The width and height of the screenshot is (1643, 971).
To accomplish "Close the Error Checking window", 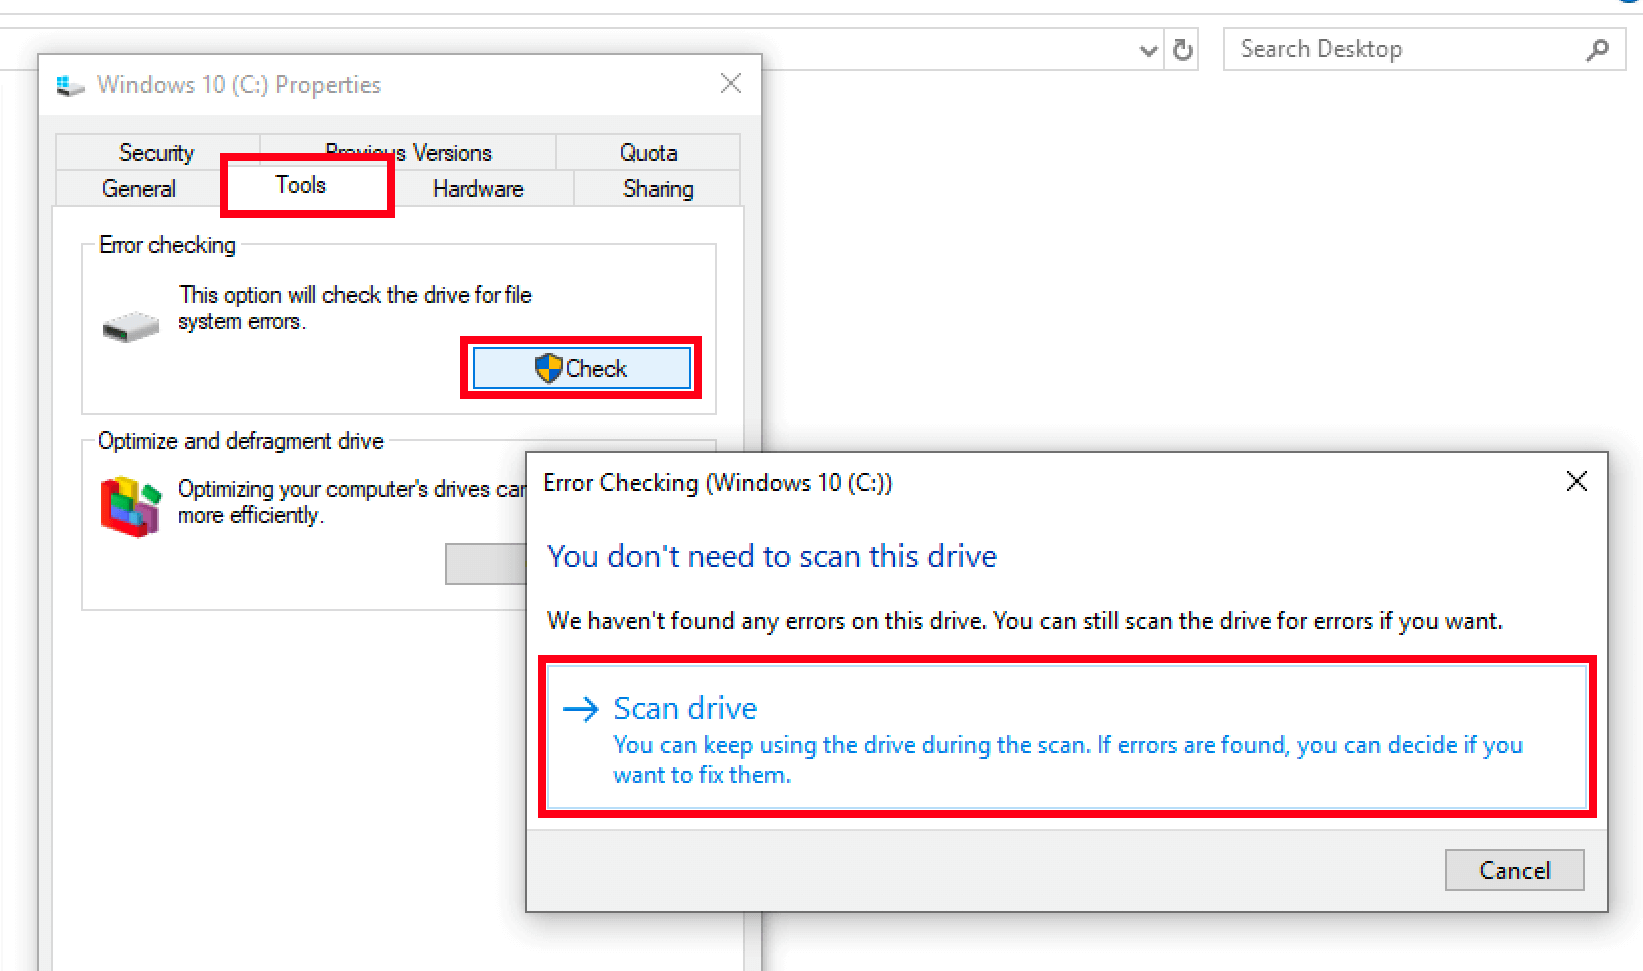I will coord(1576,481).
